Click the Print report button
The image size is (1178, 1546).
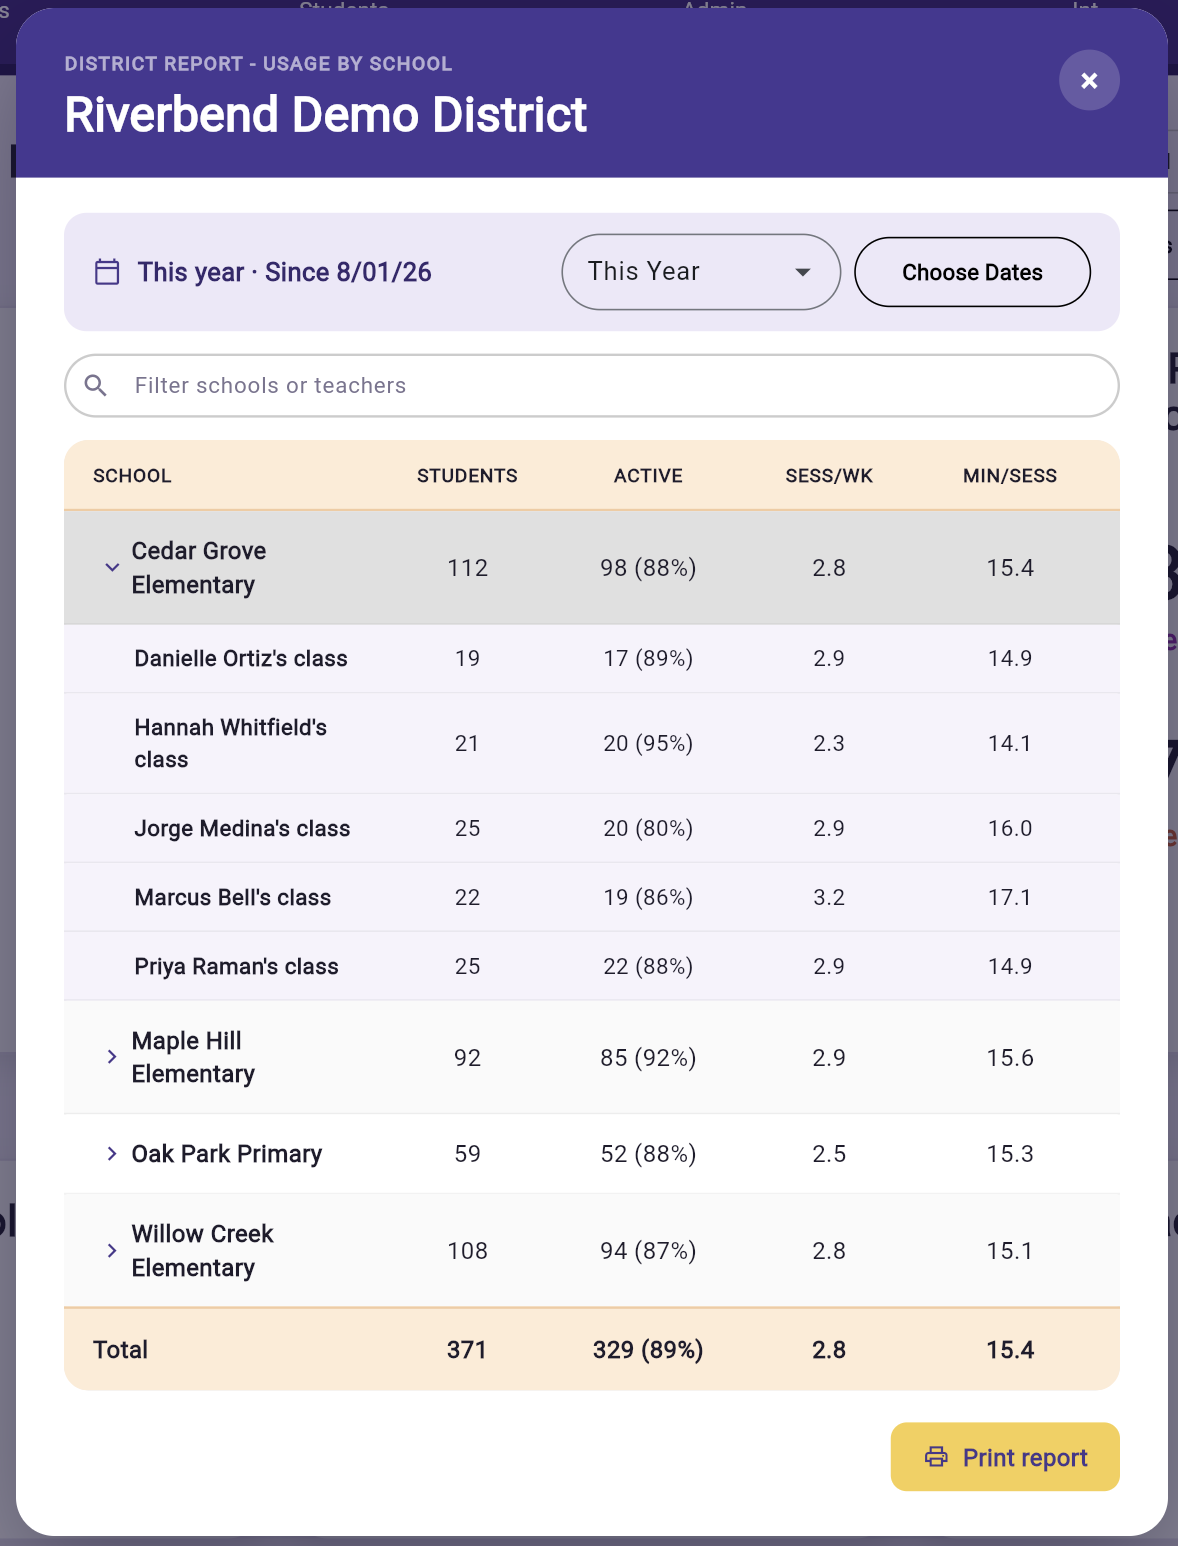[1005, 1457]
